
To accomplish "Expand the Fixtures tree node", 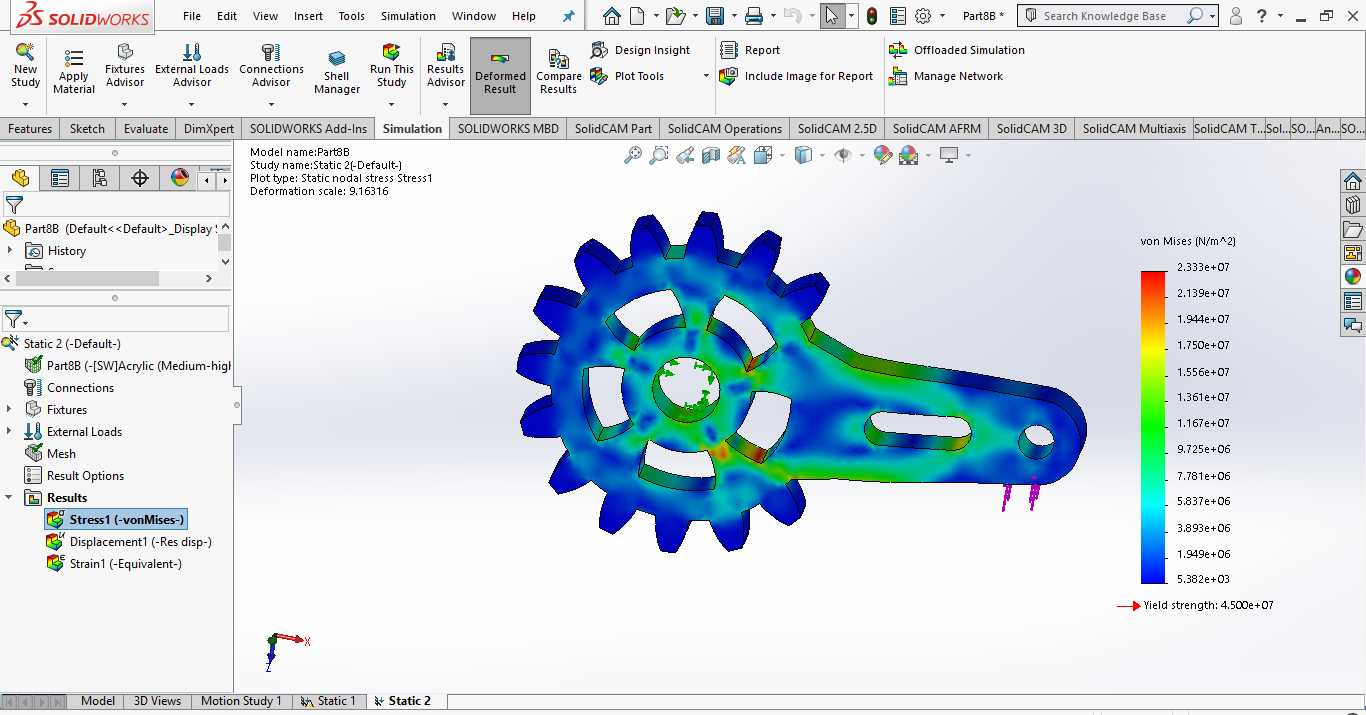I will 10,409.
